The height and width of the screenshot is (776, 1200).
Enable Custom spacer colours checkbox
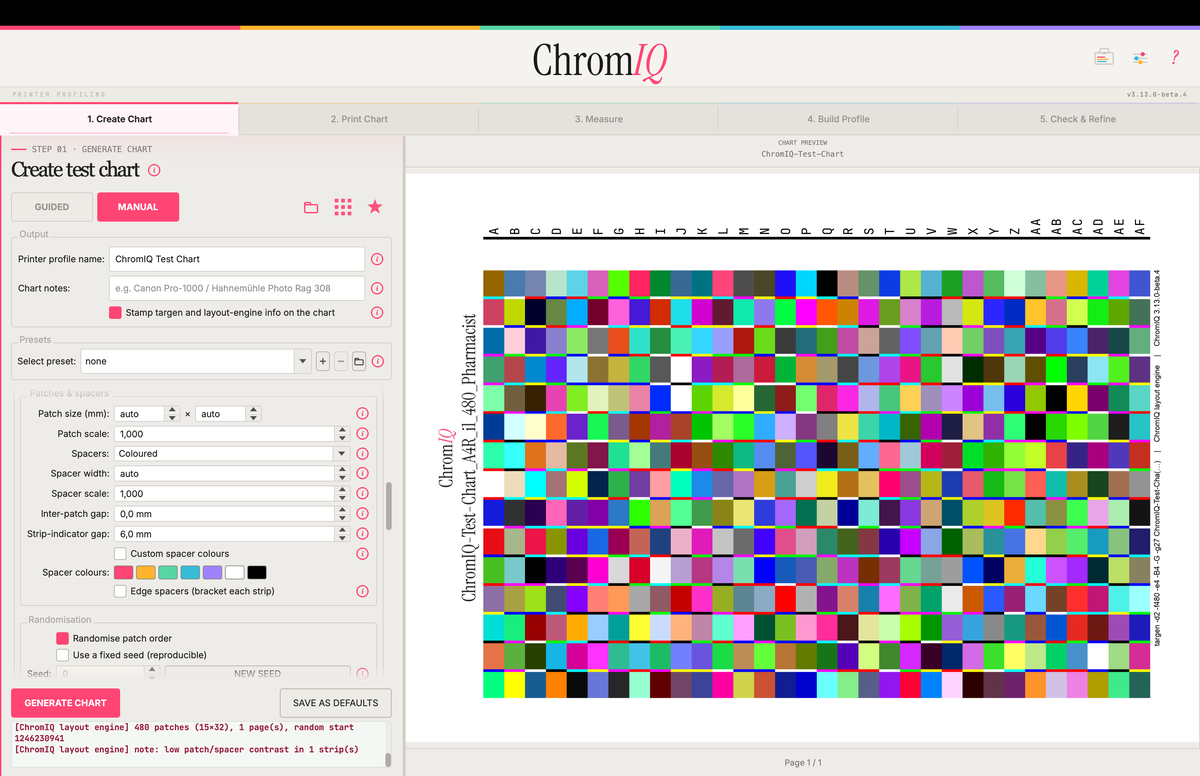coord(120,553)
